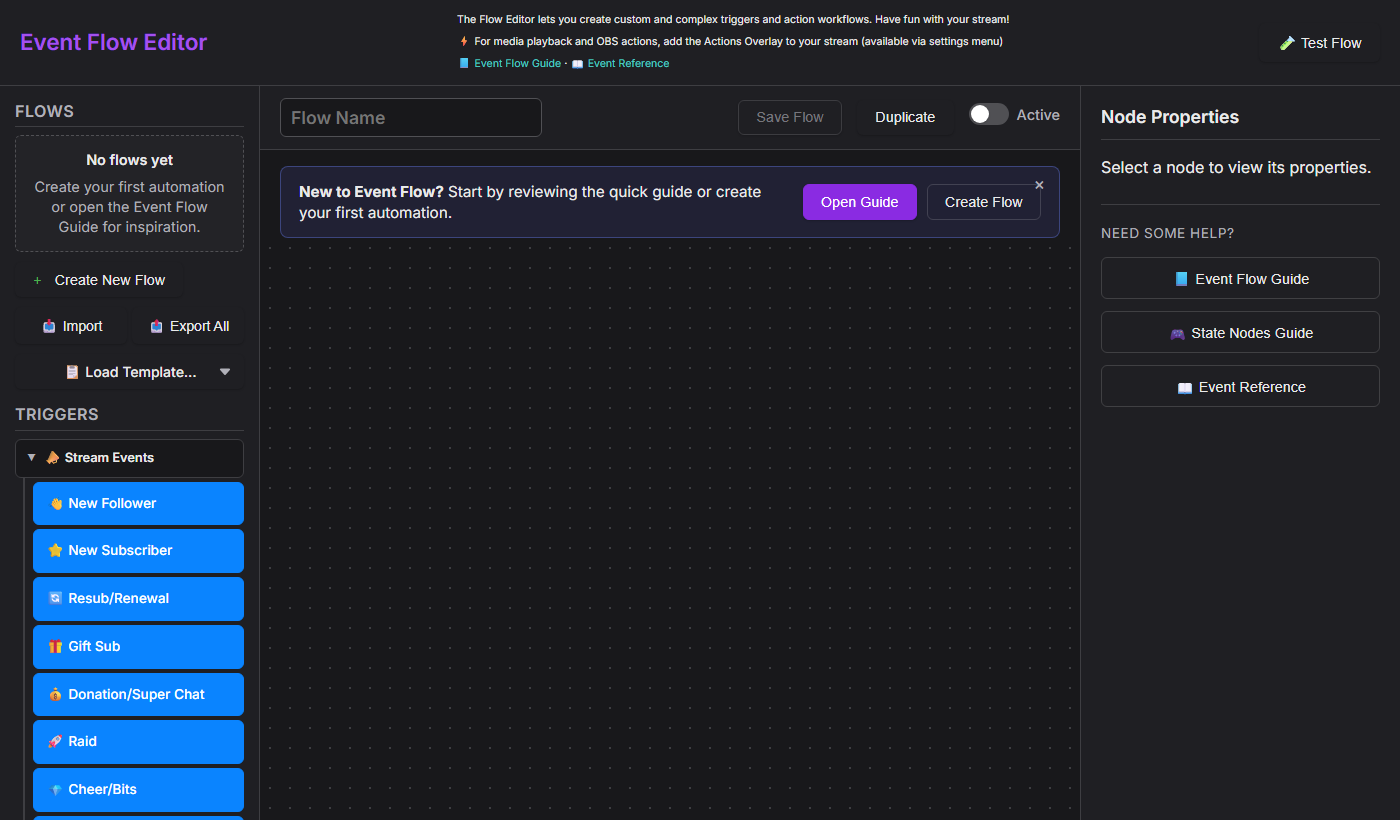Viewport: 1400px width, 820px height.
Task: Open Event Flow Guide link in header
Action: point(517,63)
